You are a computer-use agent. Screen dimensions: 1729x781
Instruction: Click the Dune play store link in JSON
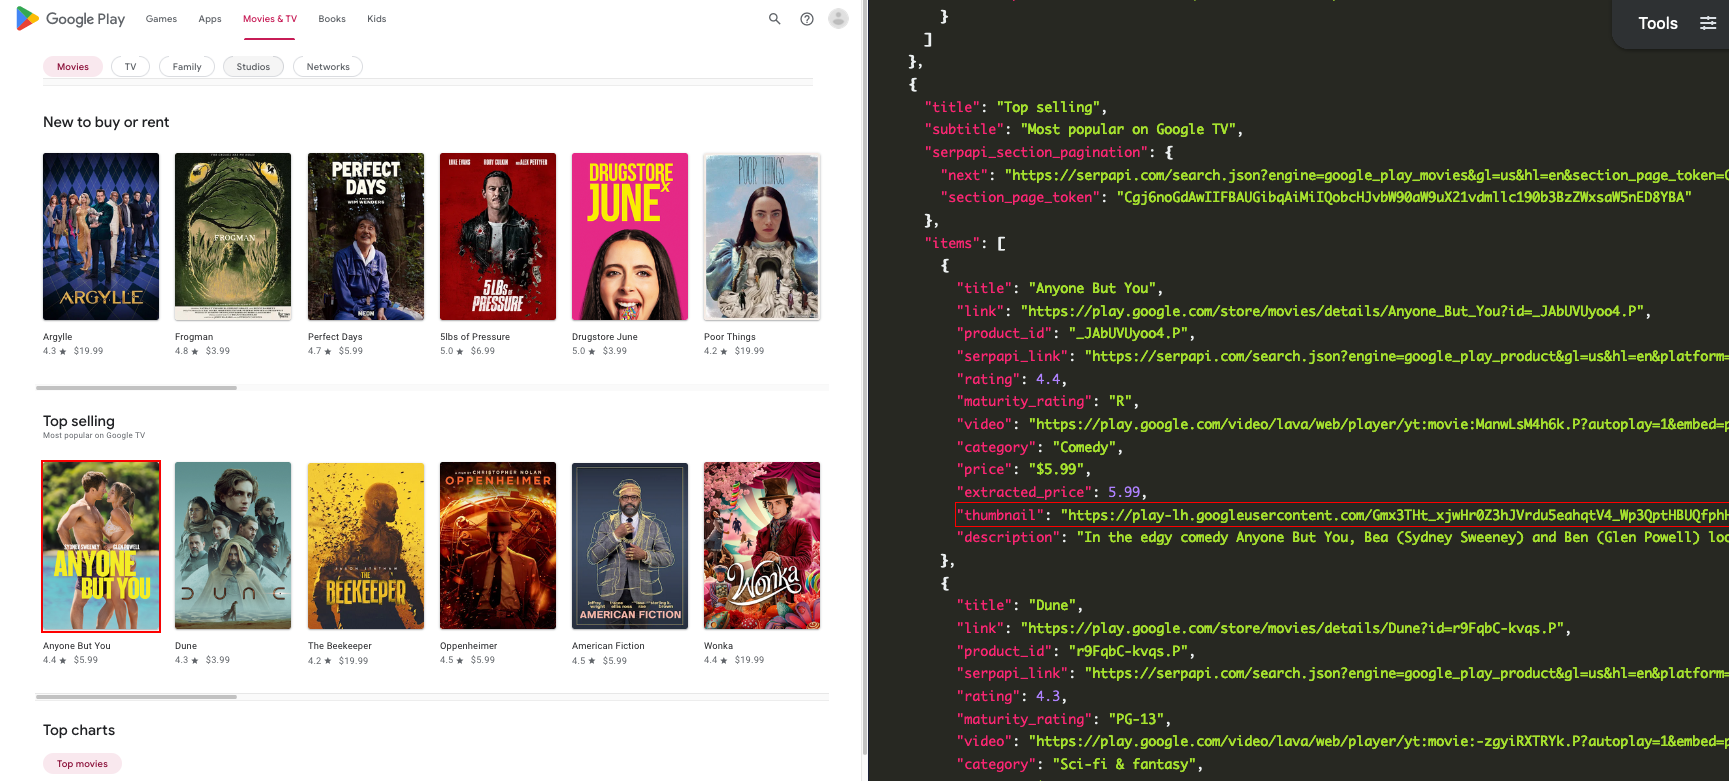[1295, 628]
